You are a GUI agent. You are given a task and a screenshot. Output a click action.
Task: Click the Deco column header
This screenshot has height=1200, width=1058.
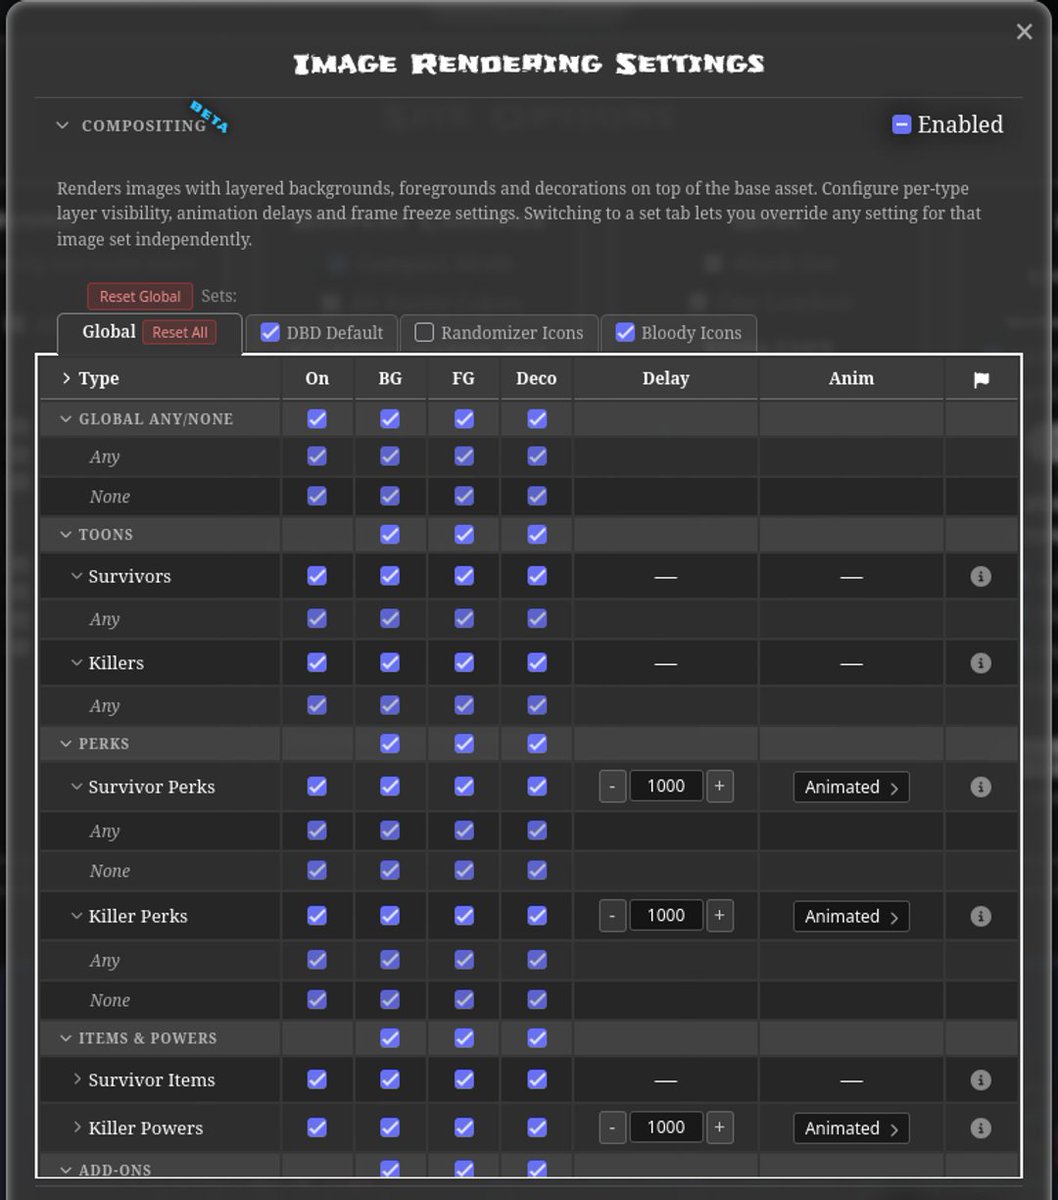[x=537, y=379]
